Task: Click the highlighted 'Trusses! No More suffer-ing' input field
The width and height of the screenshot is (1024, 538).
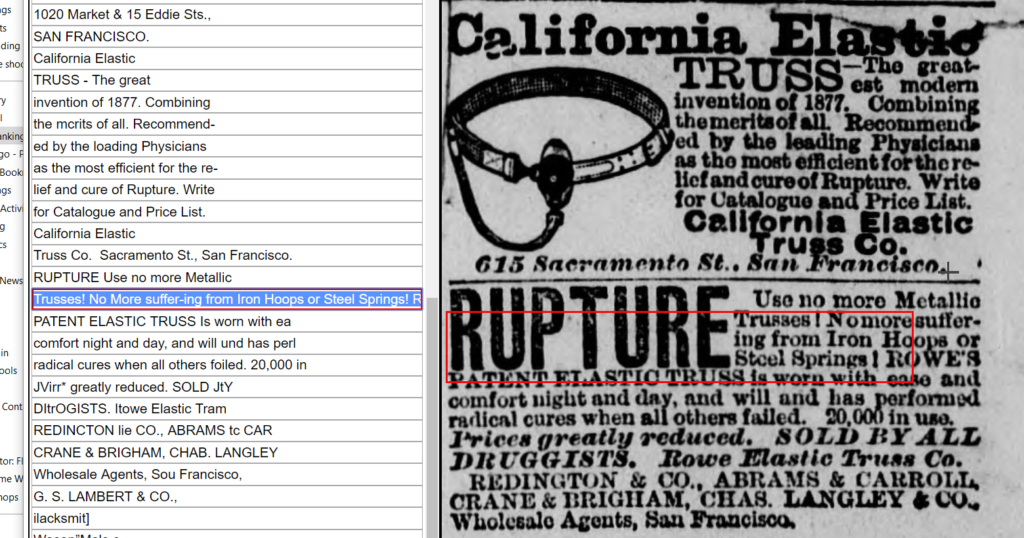Action: (227, 299)
